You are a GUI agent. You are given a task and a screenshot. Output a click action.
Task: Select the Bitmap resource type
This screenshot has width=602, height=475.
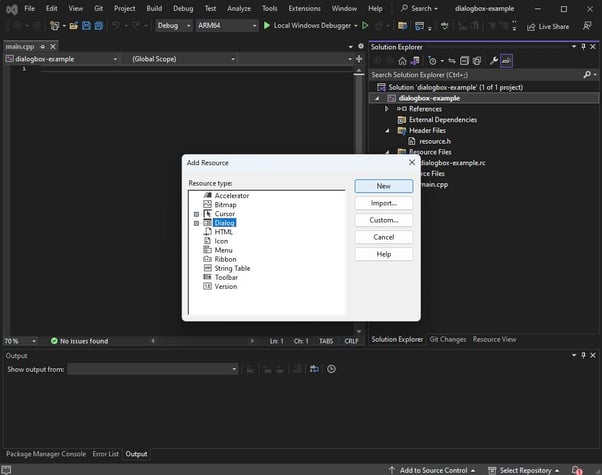tap(225, 204)
